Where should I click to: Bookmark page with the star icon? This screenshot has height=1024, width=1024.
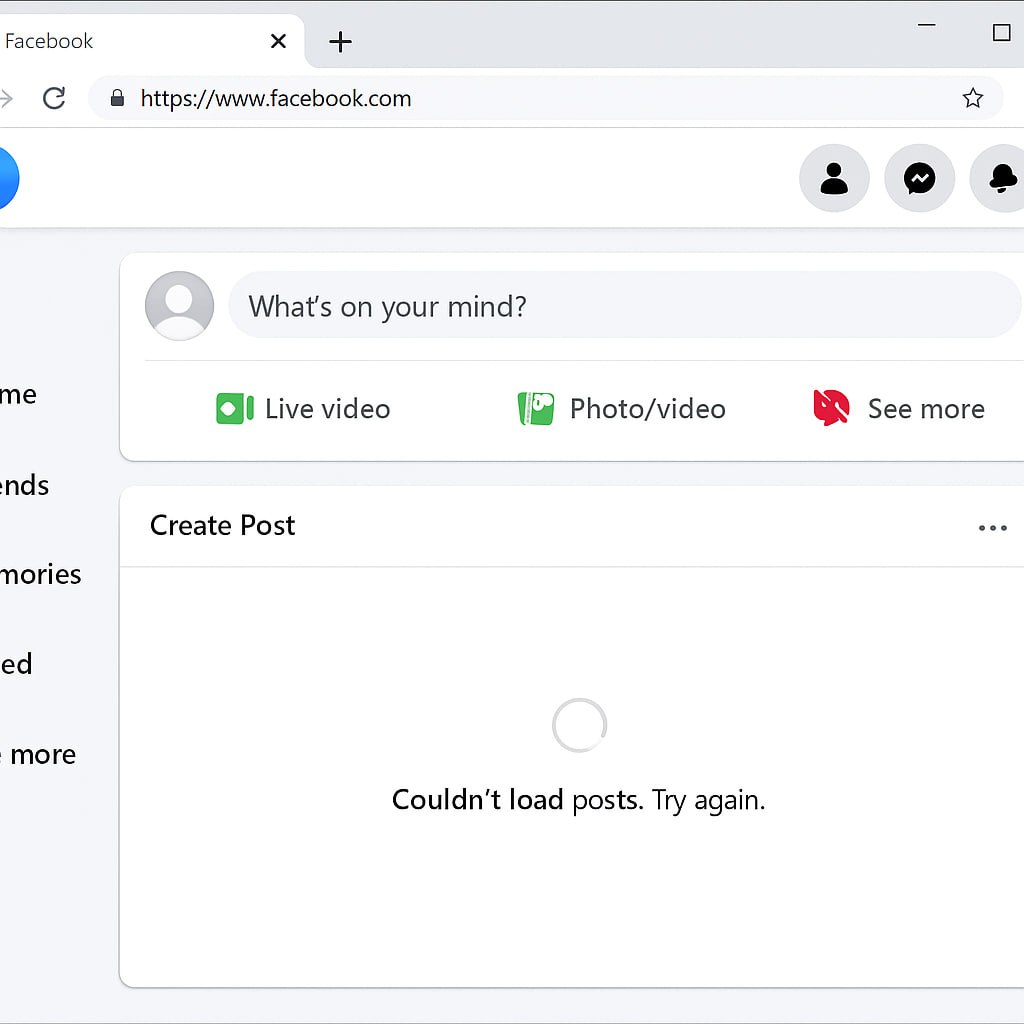[972, 98]
